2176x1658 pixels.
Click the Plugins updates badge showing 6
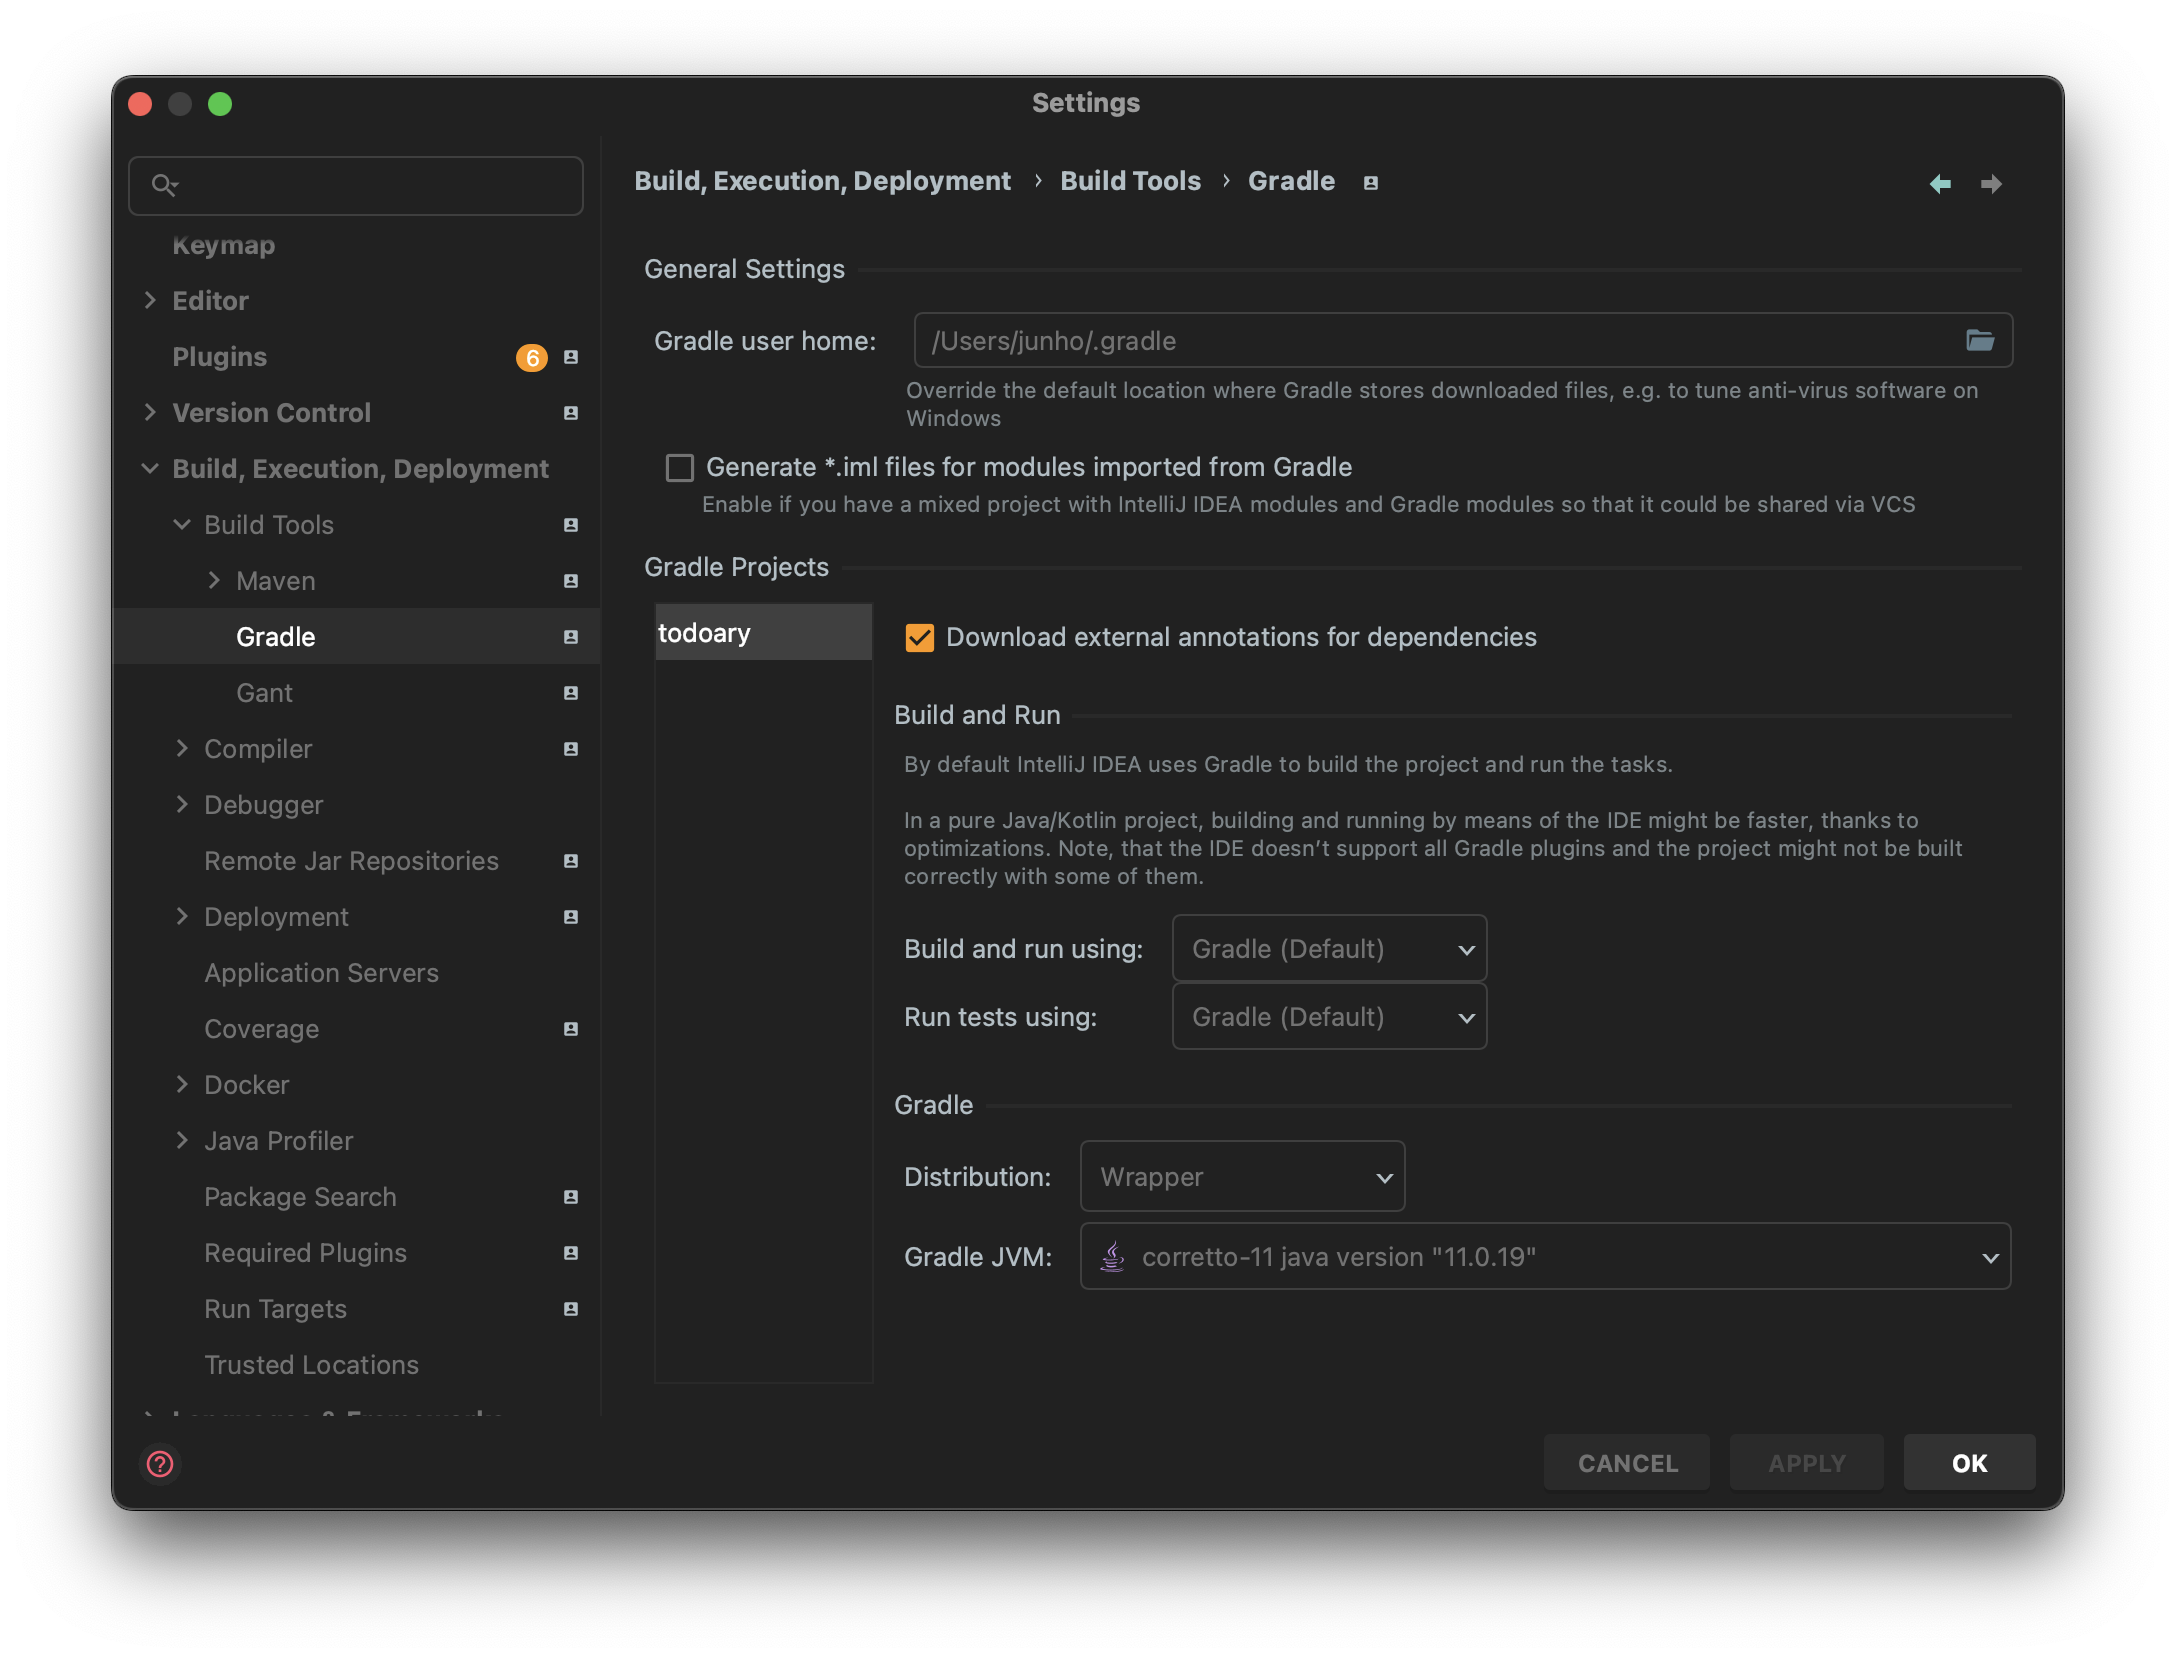(532, 358)
